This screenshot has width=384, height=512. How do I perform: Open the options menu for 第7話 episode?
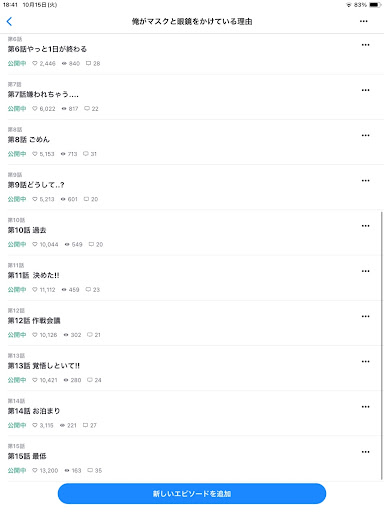coord(365,90)
